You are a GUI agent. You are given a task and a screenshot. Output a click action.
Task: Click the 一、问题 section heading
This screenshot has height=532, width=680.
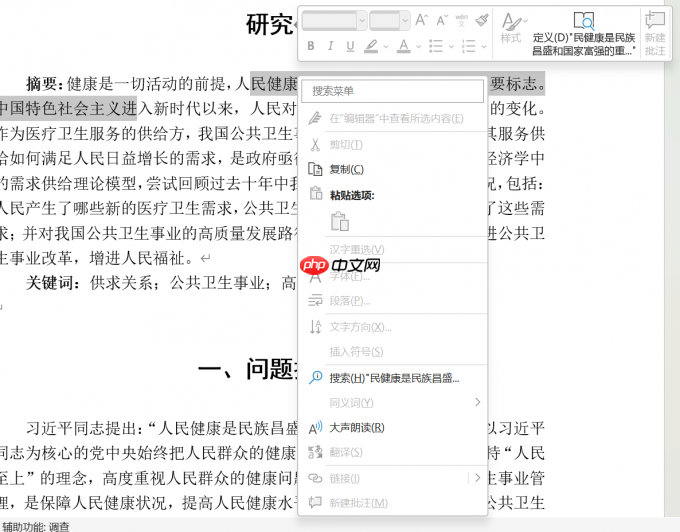click(x=247, y=369)
